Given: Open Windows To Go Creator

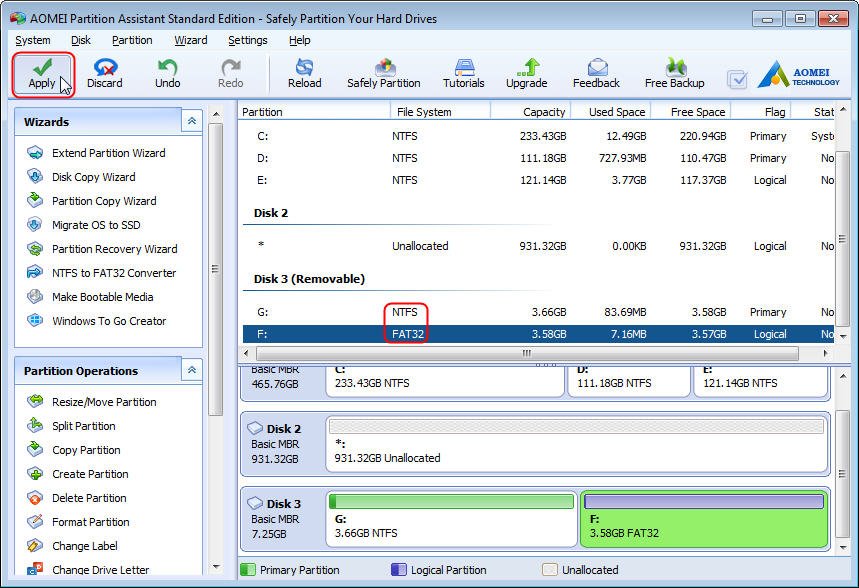Looking at the screenshot, I should (96, 321).
